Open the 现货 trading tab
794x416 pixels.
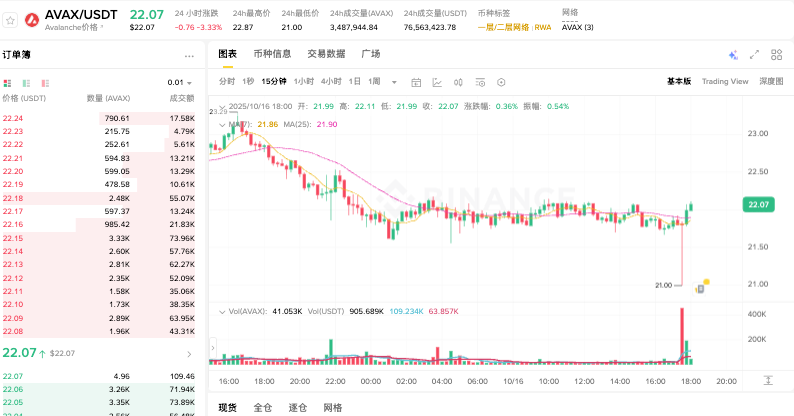tap(227, 407)
